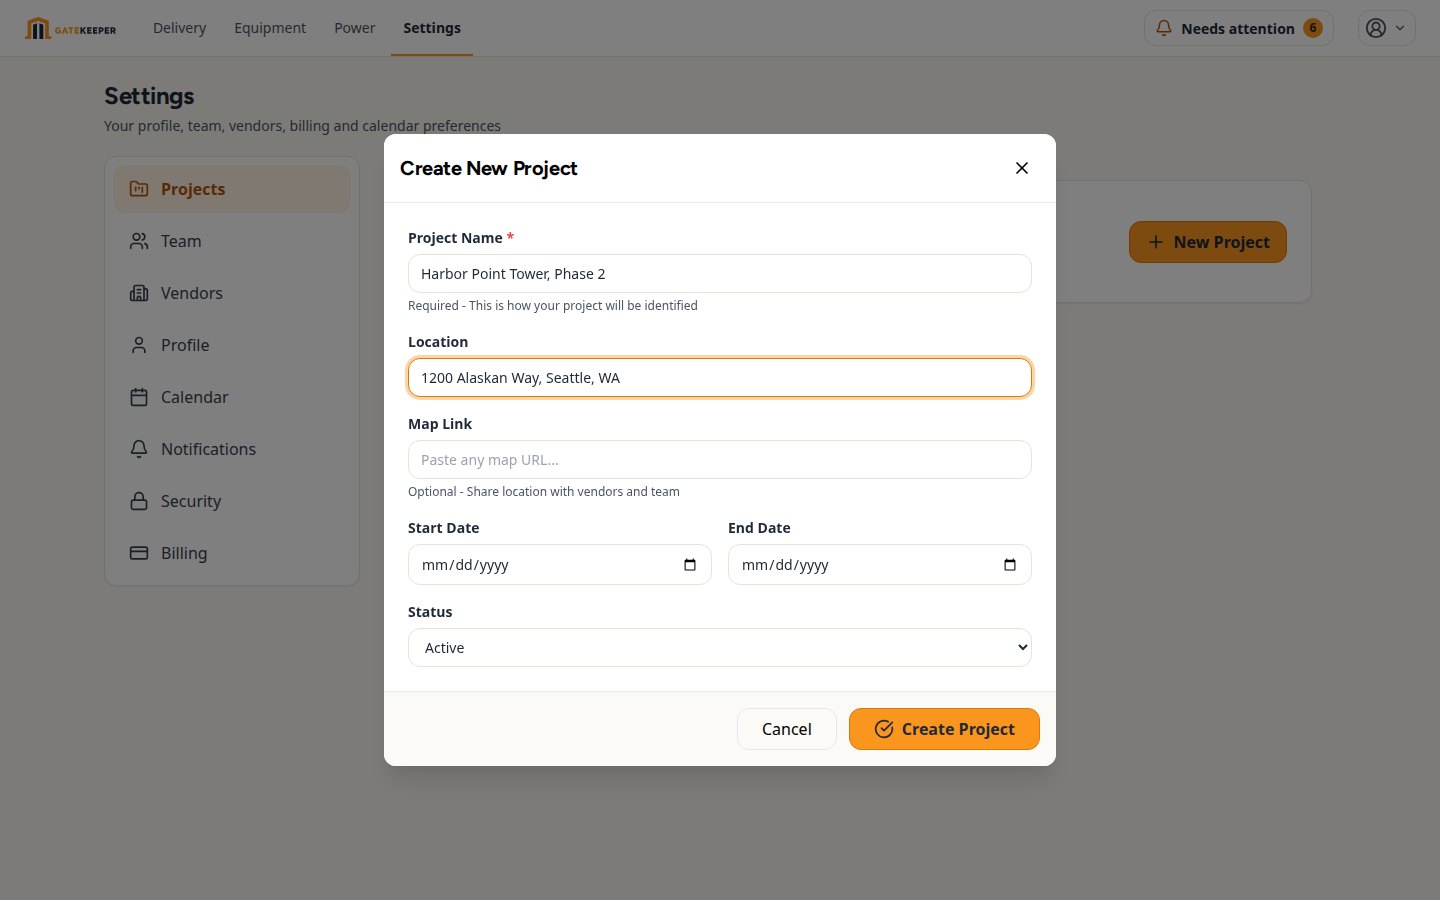The height and width of the screenshot is (900, 1440).
Task: Click the Map Link input field
Action: pos(720,459)
